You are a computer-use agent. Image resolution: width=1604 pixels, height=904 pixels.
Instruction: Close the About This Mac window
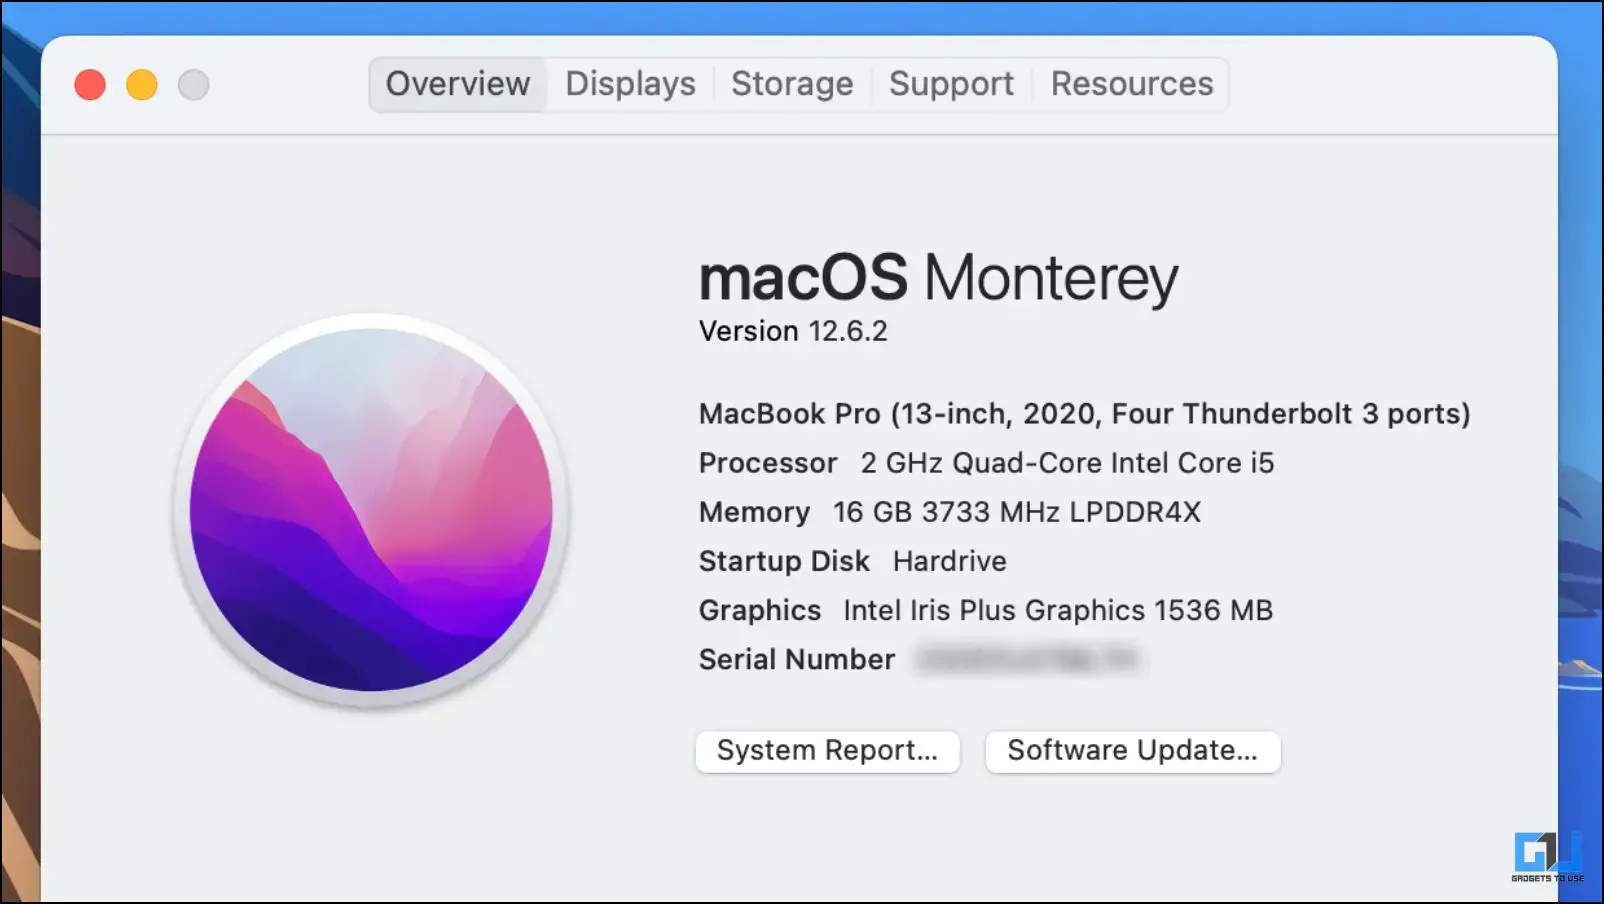(90, 85)
